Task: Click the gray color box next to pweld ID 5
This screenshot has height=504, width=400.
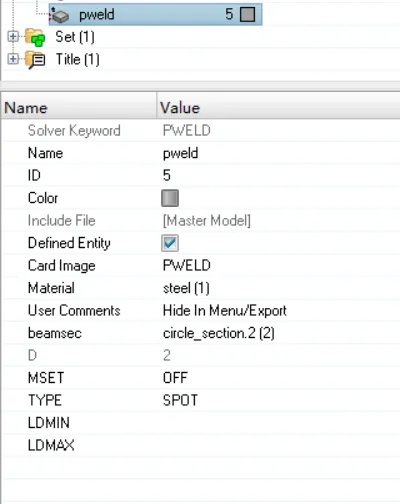Action: (247, 14)
